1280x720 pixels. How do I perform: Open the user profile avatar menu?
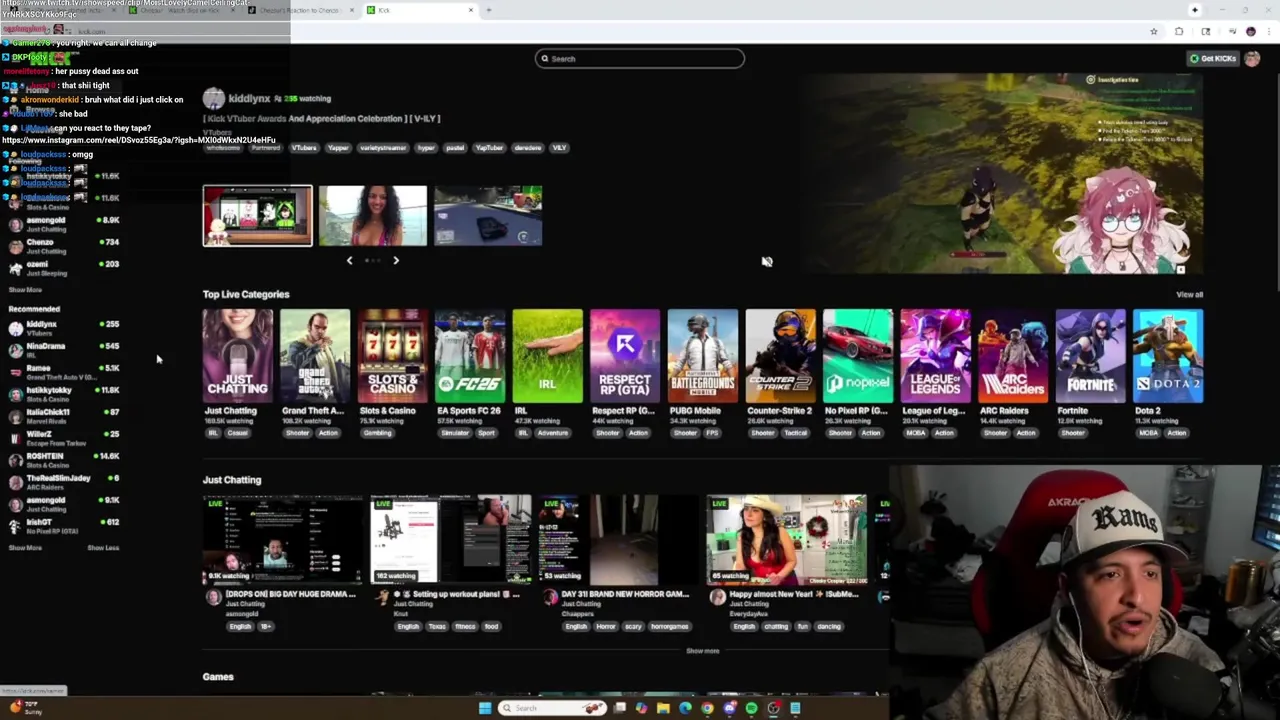1252,58
